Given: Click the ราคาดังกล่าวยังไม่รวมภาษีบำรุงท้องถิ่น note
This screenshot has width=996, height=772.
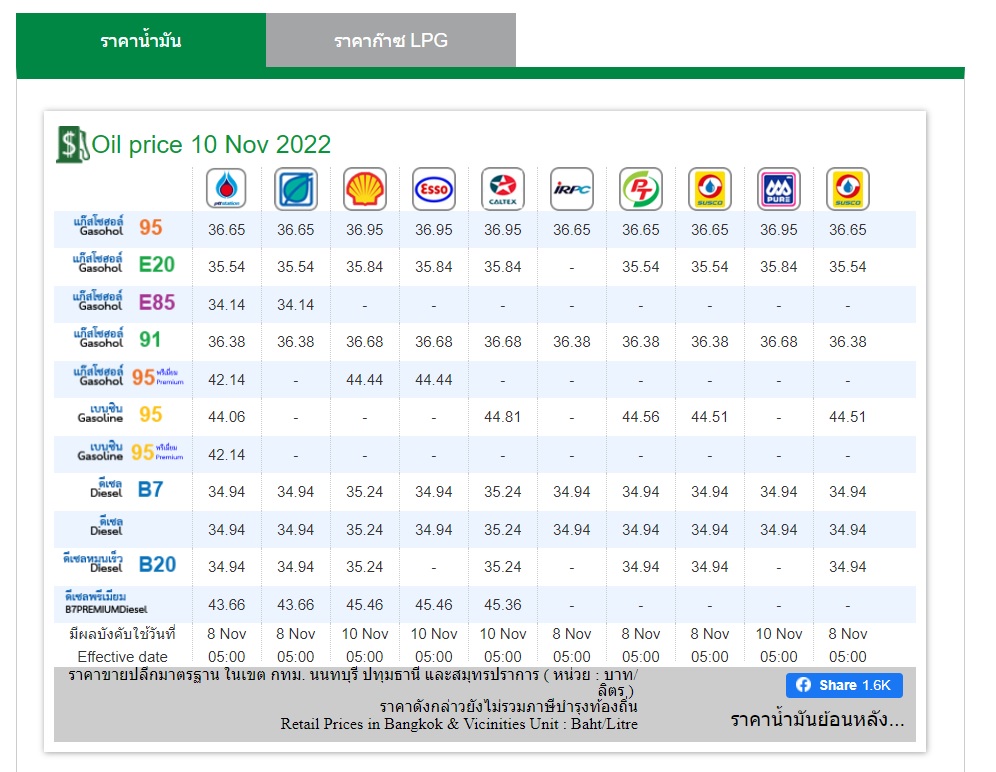Looking at the screenshot, I should [x=508, y=707].
